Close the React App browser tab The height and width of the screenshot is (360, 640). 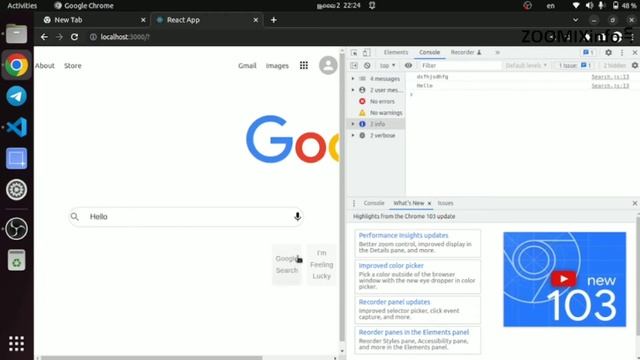tap(256, 20)
